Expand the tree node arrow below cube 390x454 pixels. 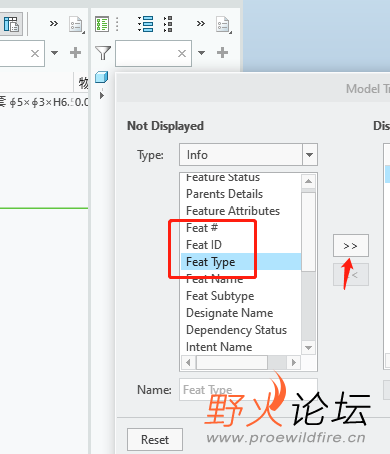tap(102, 95)
